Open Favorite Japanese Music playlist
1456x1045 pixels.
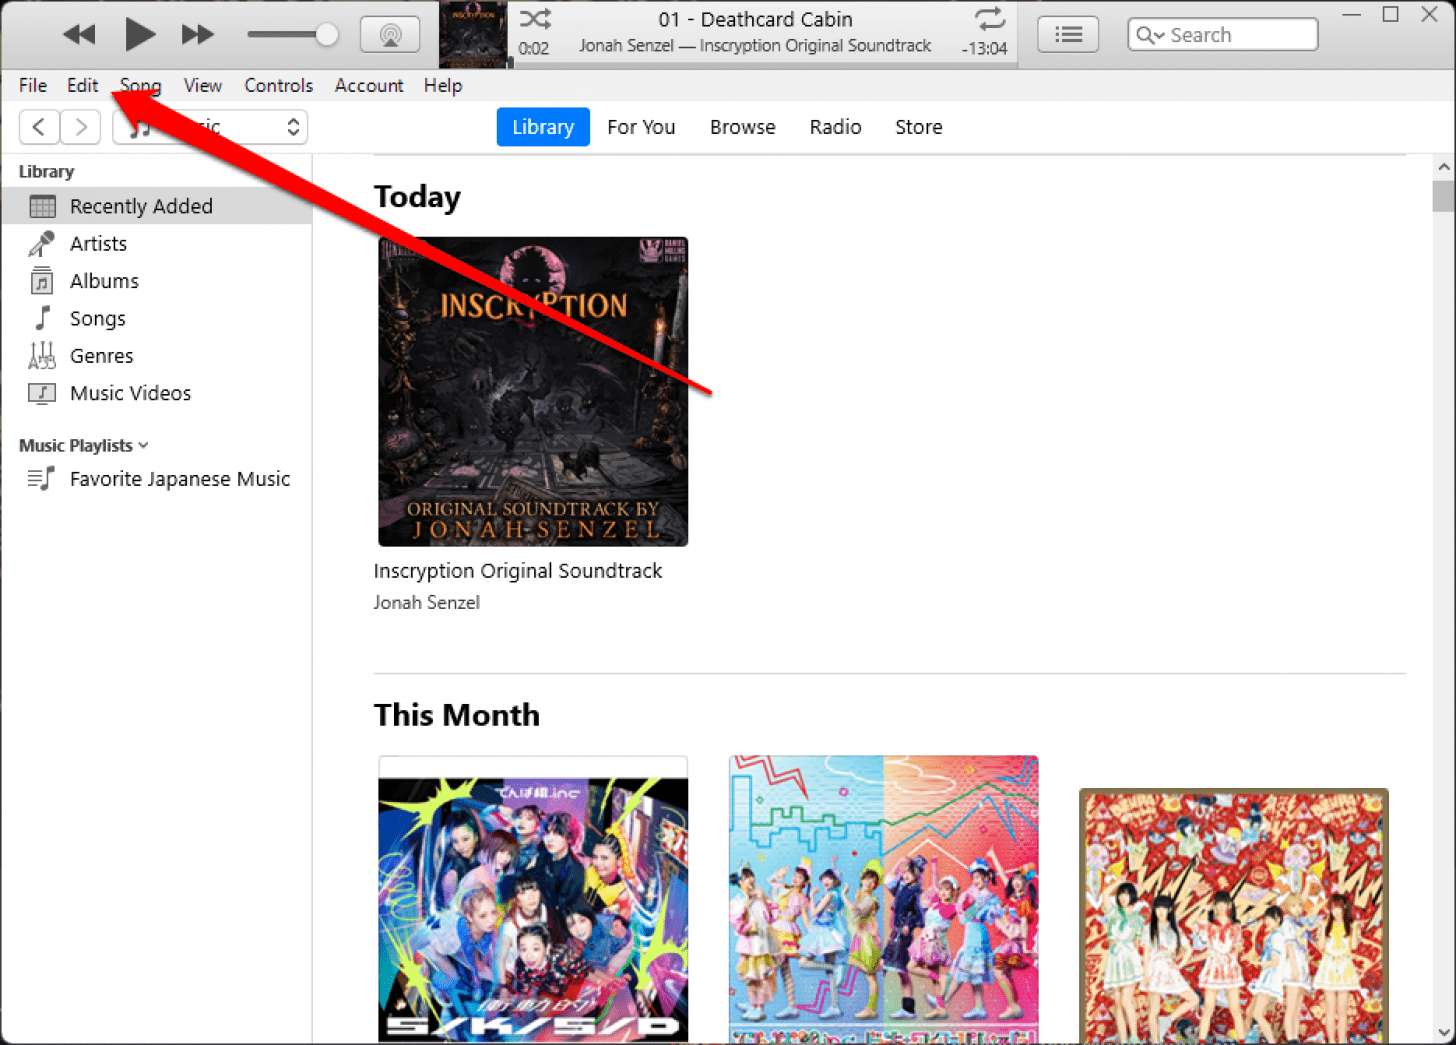click(x=179, y=479)
